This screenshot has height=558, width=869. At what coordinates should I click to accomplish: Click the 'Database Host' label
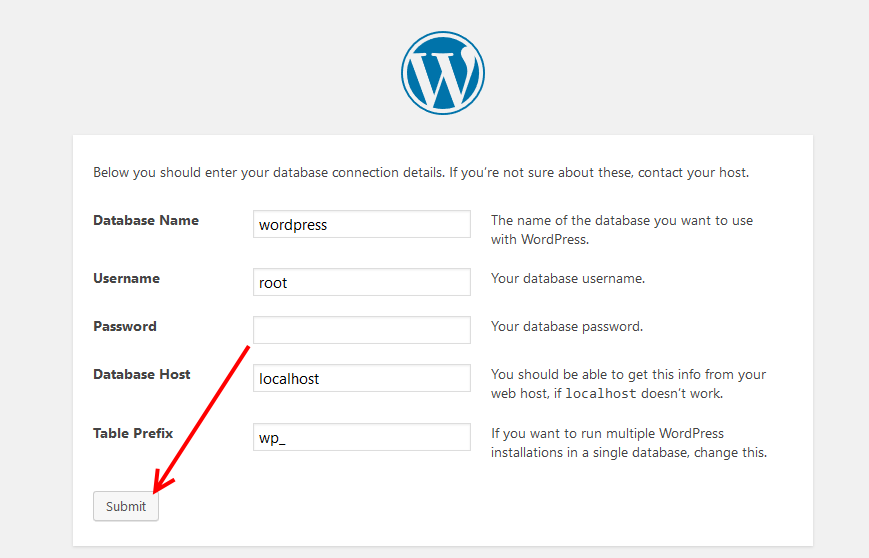point(141,375)
